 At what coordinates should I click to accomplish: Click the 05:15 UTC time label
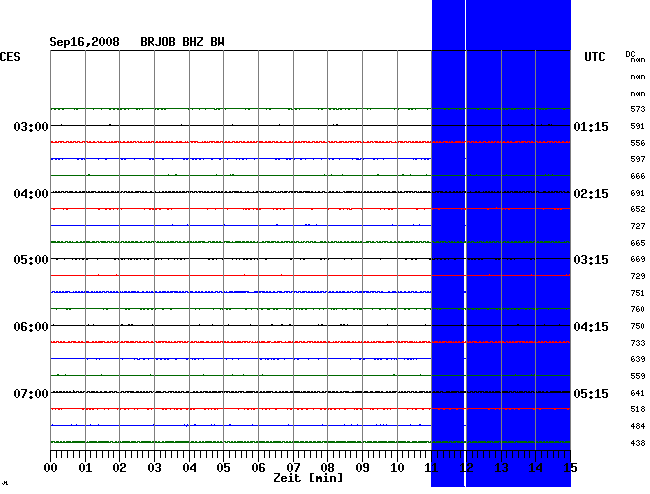[x=591, y=393]
